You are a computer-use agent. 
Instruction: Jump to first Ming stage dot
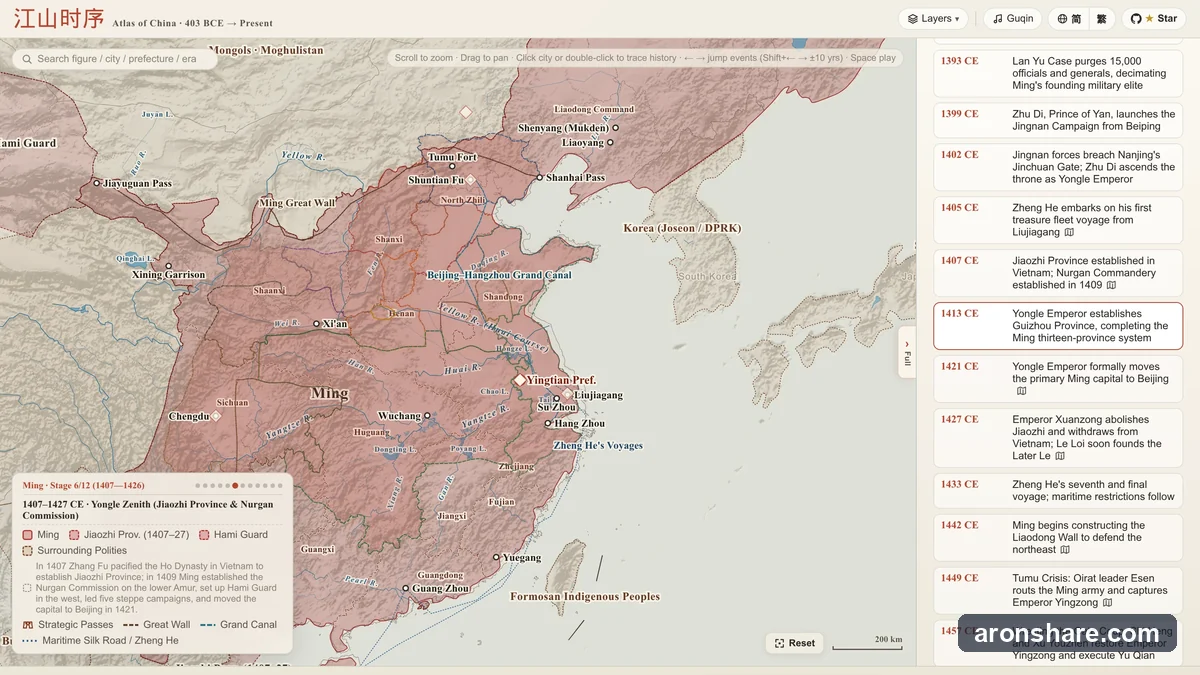click(x=198, y=486)
